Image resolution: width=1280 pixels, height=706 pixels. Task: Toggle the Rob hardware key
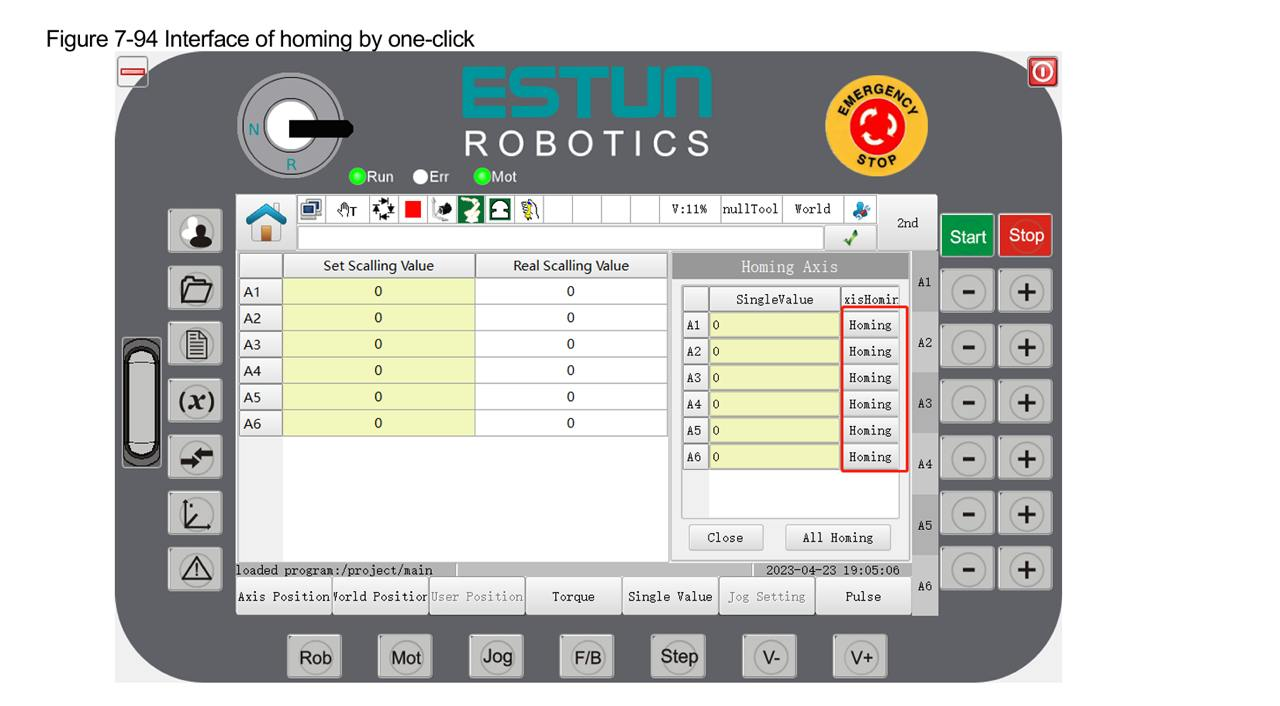[315, 657]
